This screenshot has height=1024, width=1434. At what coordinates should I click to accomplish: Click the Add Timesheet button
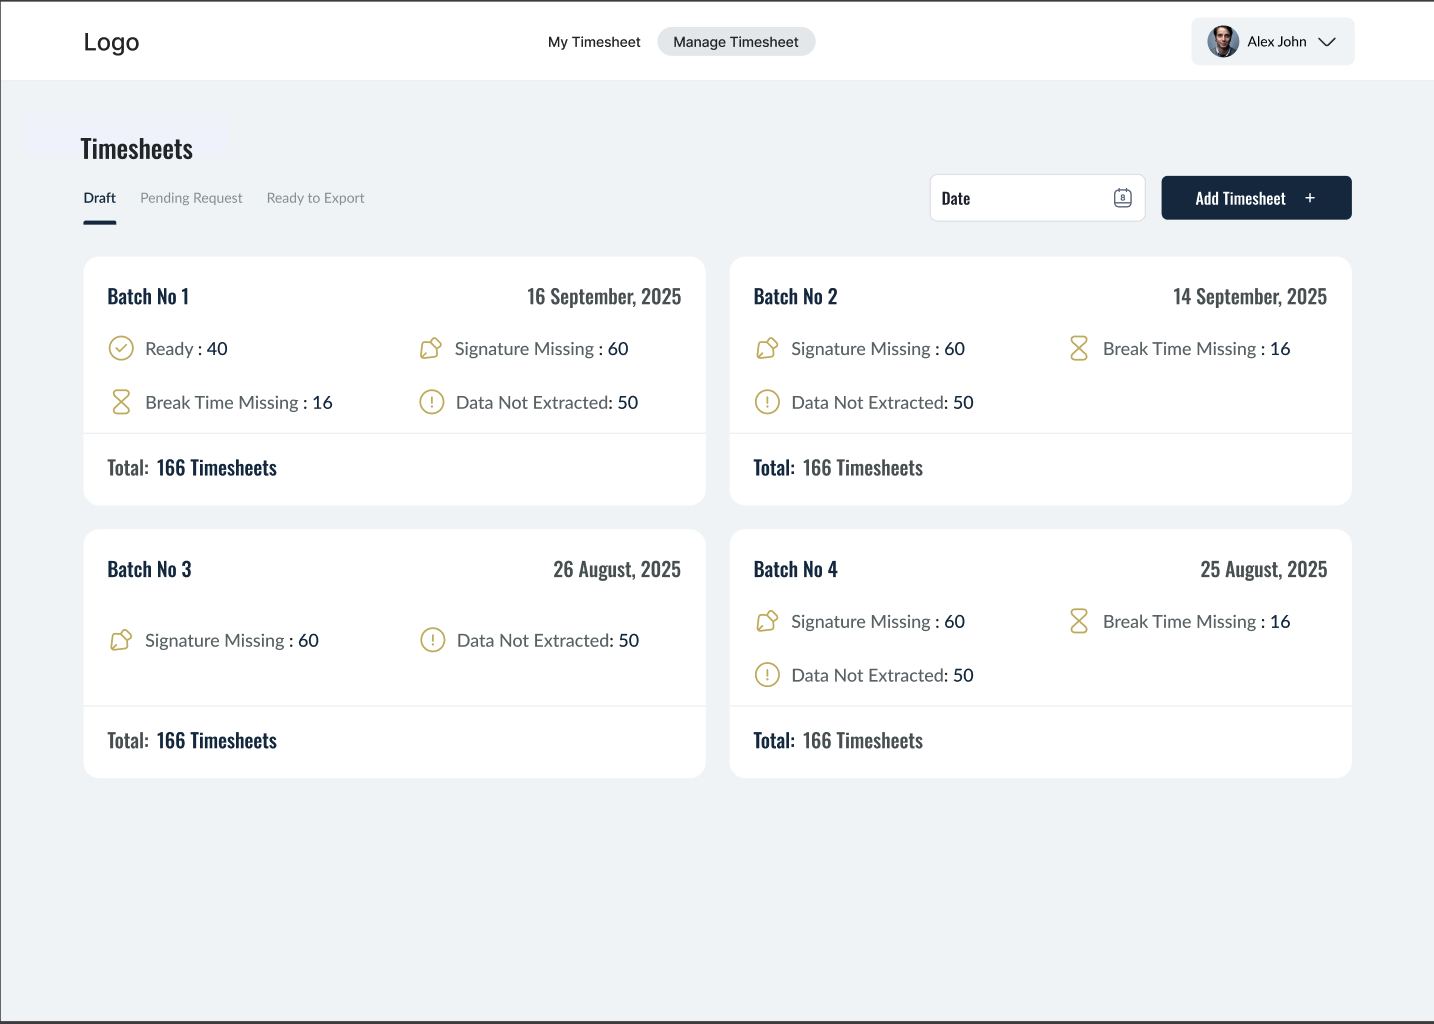pos(1256,197)
